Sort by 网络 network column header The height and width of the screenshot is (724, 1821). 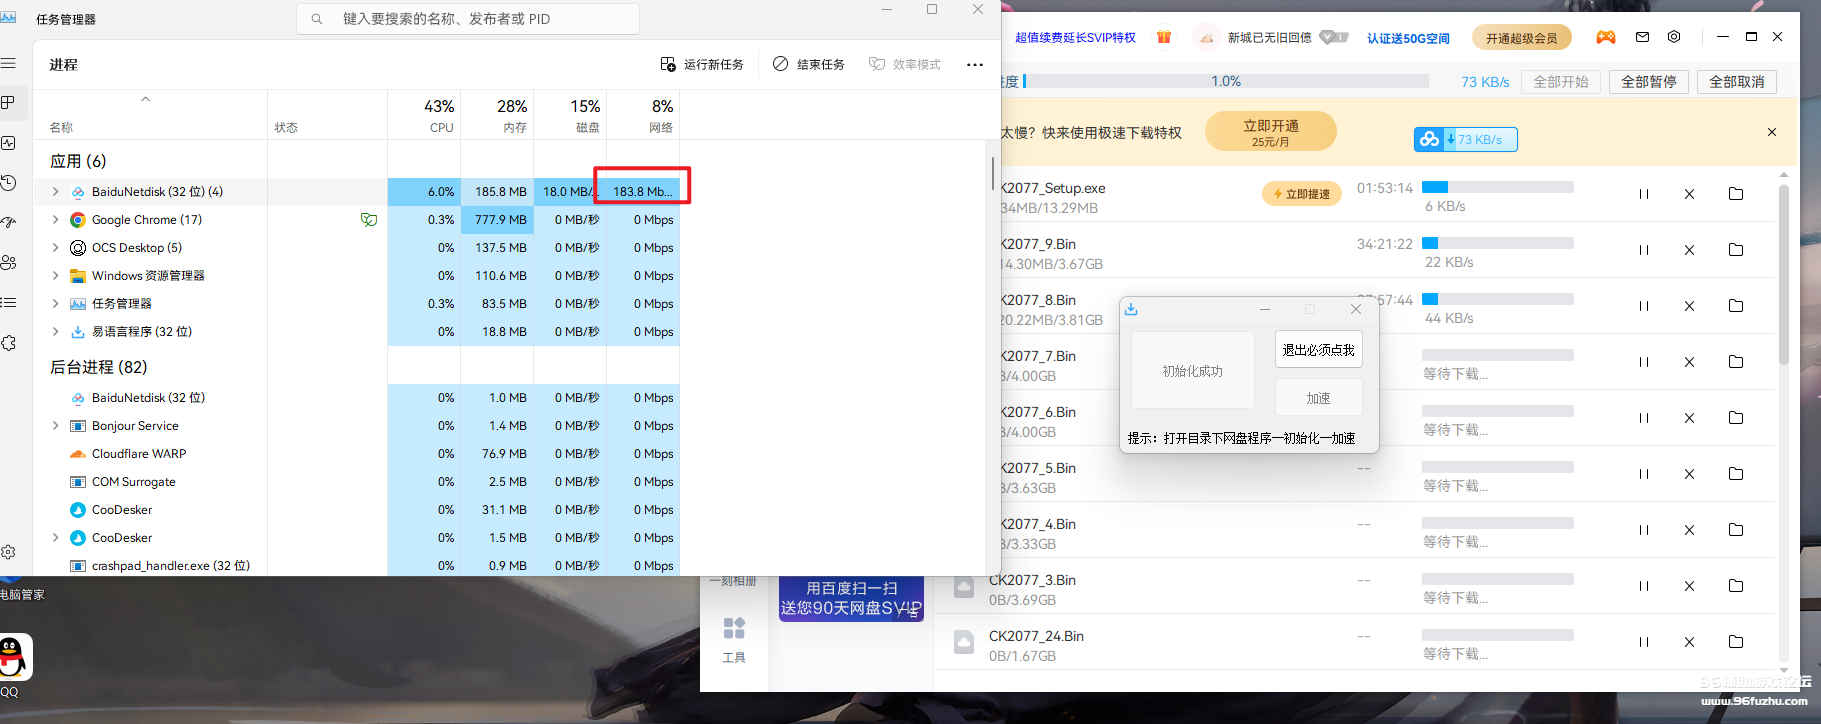click(643, 115)
